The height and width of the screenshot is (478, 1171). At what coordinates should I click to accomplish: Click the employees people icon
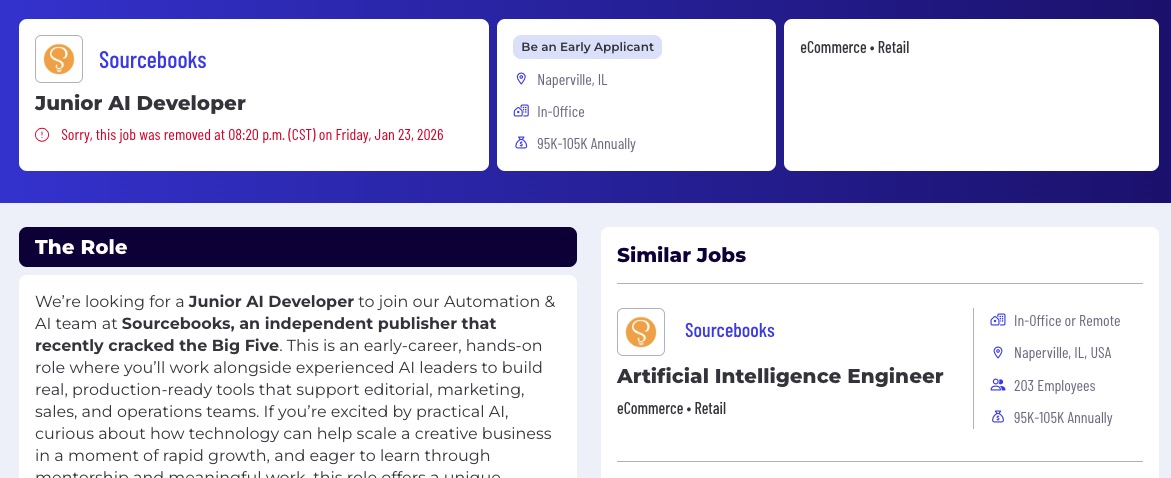[997, 385]
